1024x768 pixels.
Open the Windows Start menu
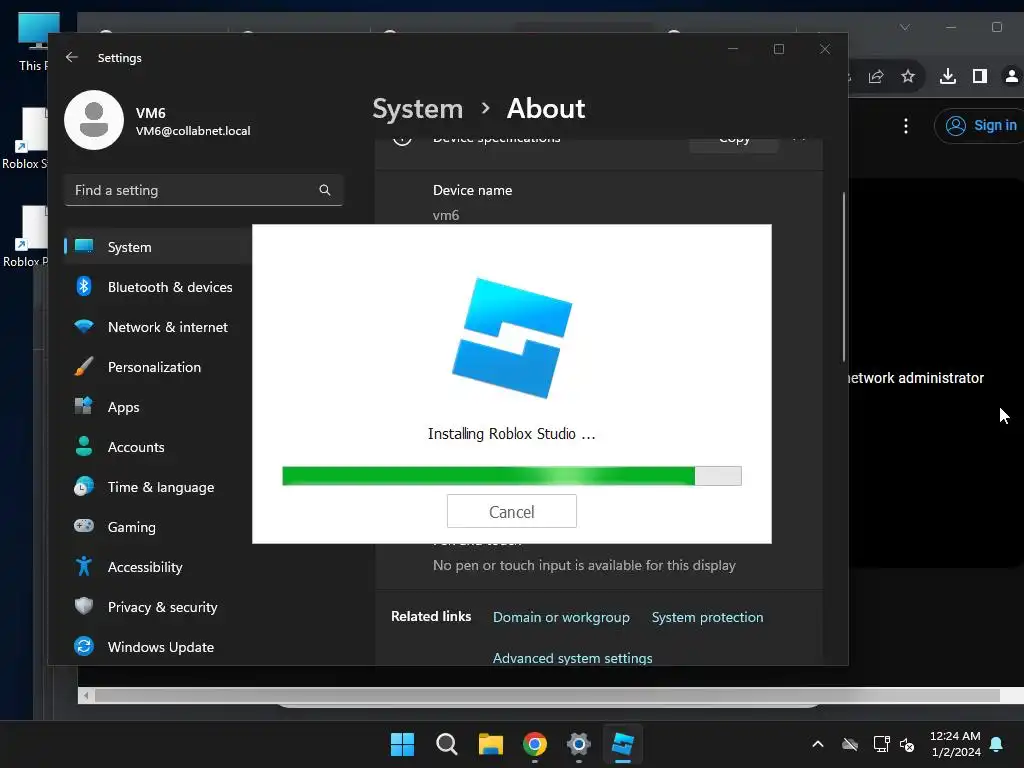click(402, 744)
